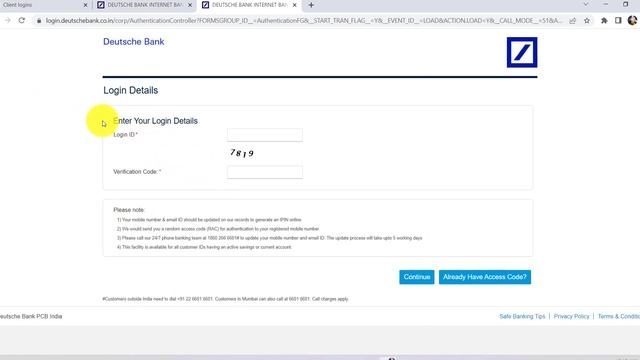Click the Deutsche Bank logo icon

pos(522,52)
